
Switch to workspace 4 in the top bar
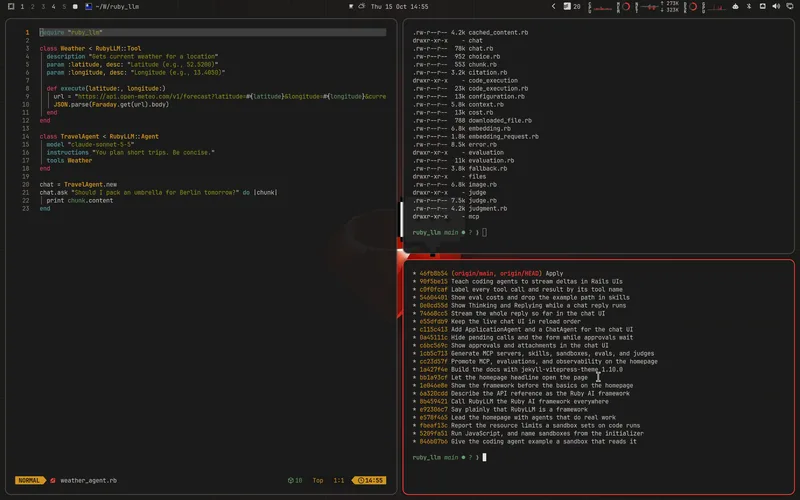[54, 7]
